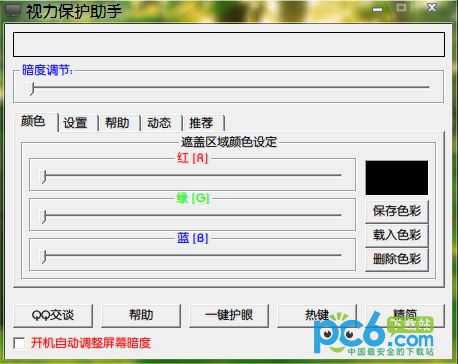
Task: Open the 热键 hotkey settings
Action: (x=317, y=315)
